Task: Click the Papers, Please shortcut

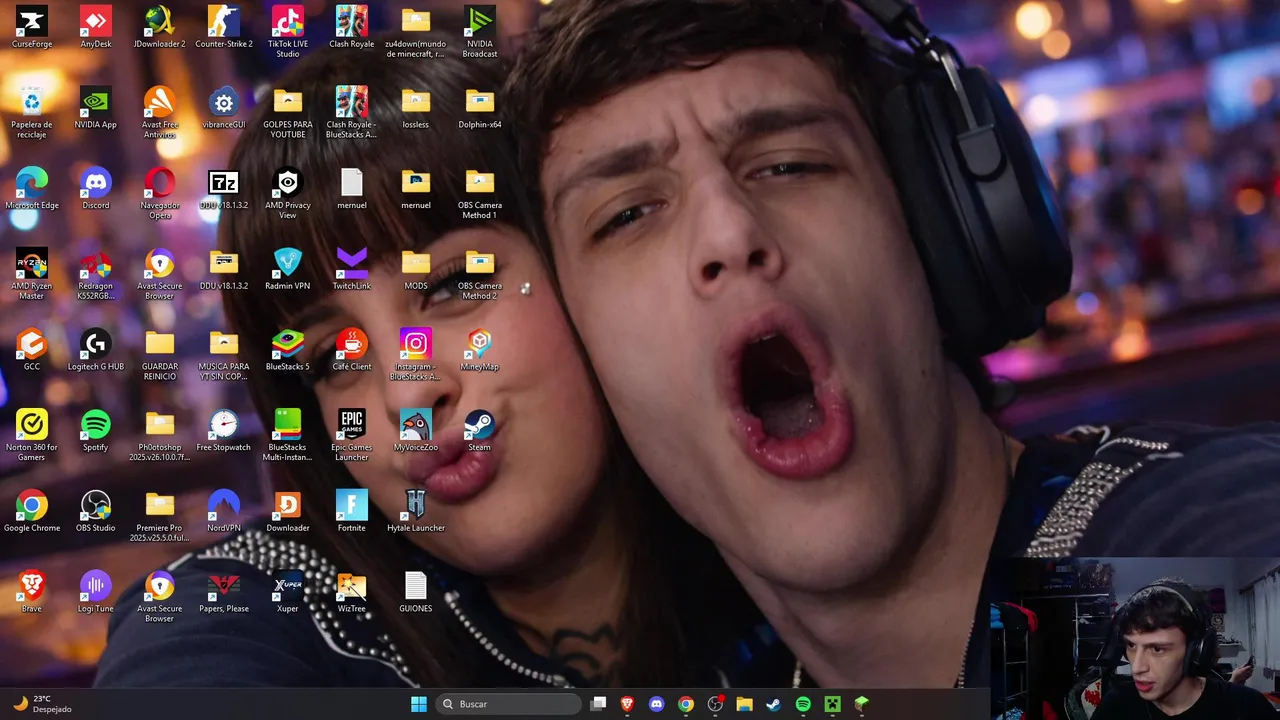Action: pyautogui.click(x=224, y=592)
